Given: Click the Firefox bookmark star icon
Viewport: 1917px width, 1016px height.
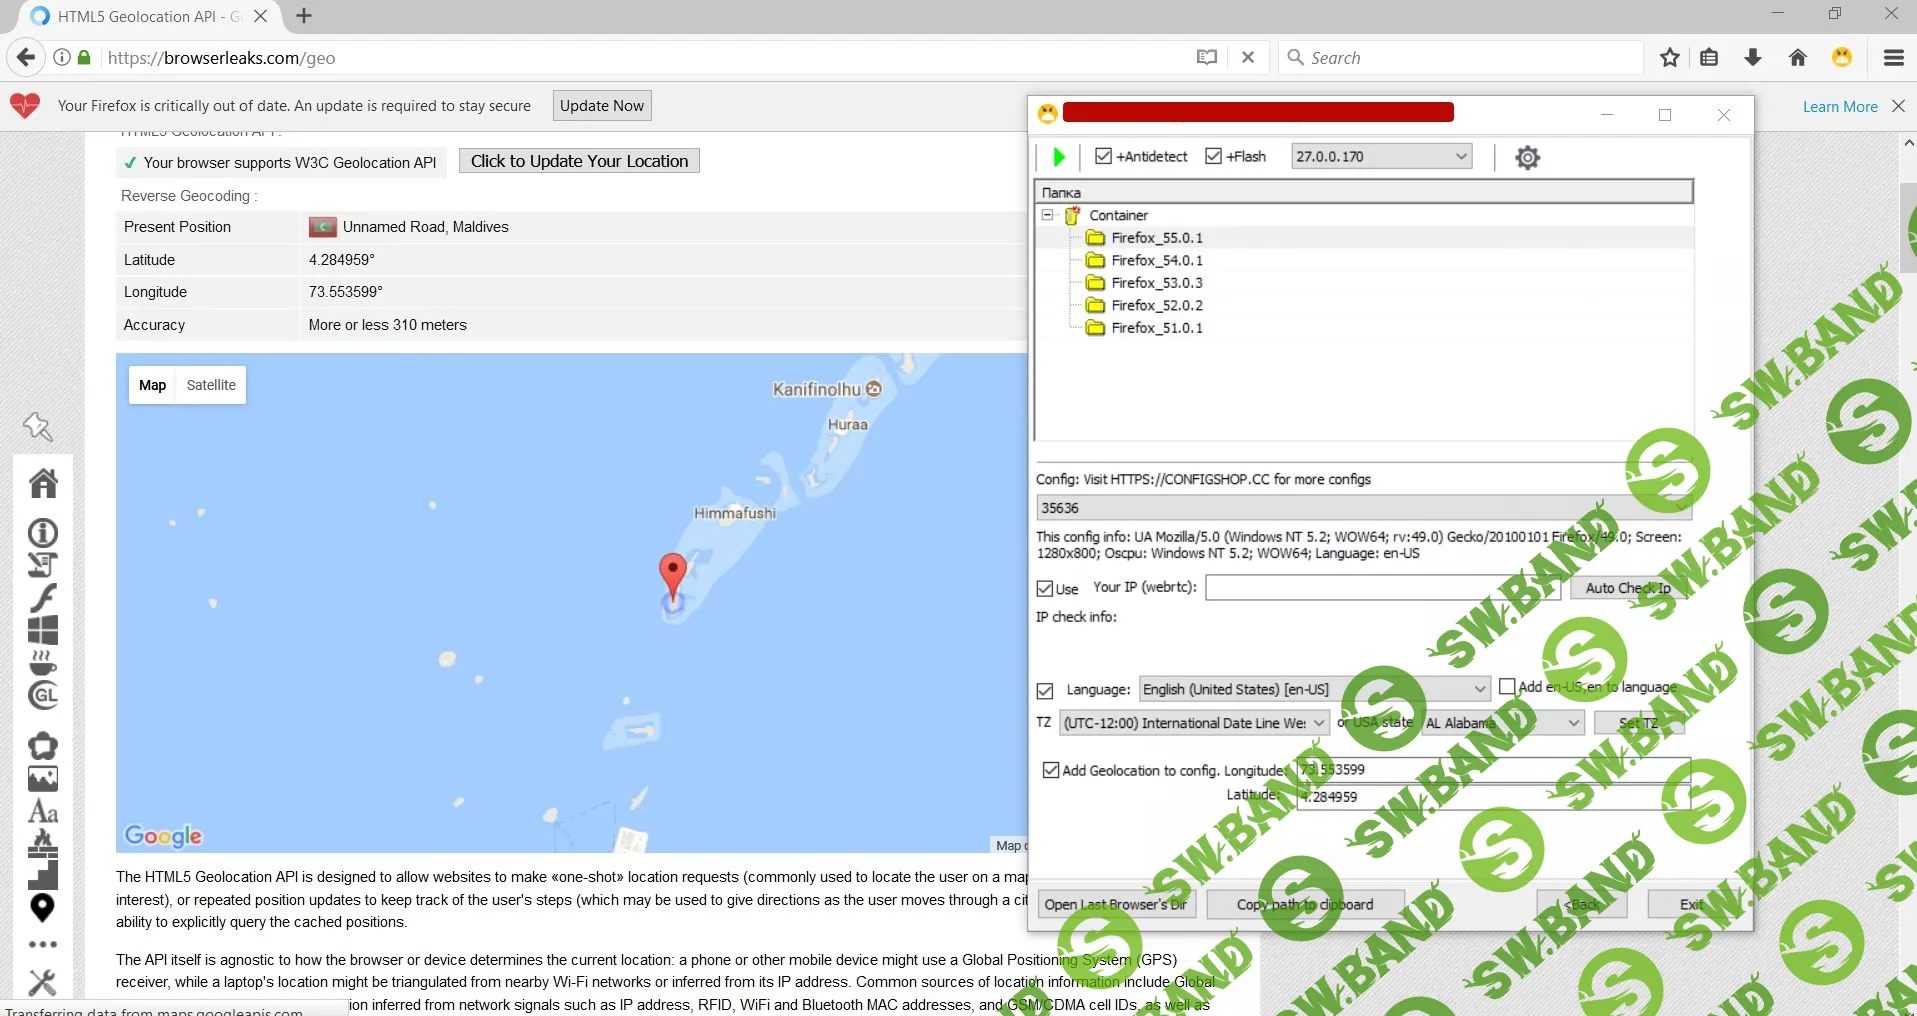Looking at the screenshot, I should point(1669,58).
